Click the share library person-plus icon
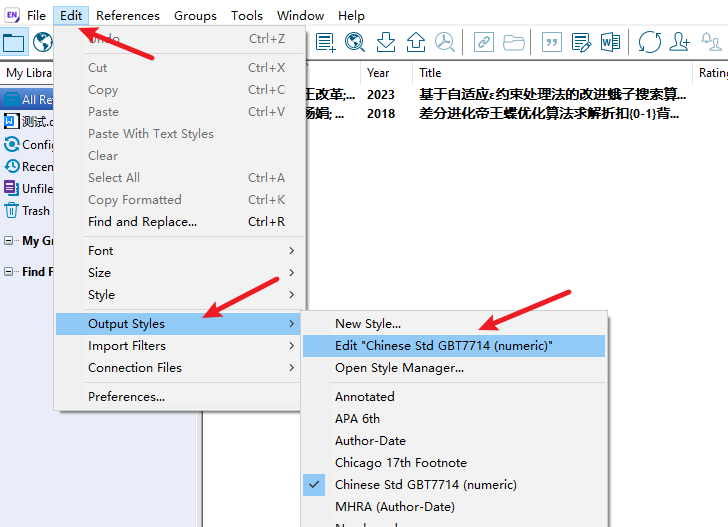The width and height of the screenshot is (728, 527). tap(679, 42)
